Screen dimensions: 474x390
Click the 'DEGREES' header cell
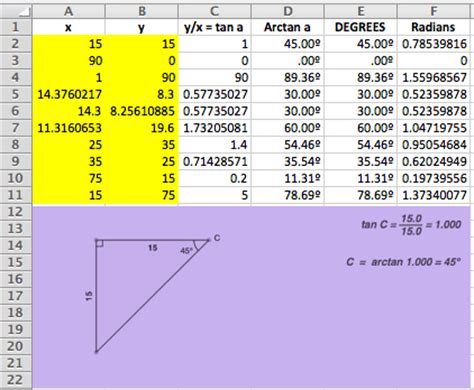360,27
